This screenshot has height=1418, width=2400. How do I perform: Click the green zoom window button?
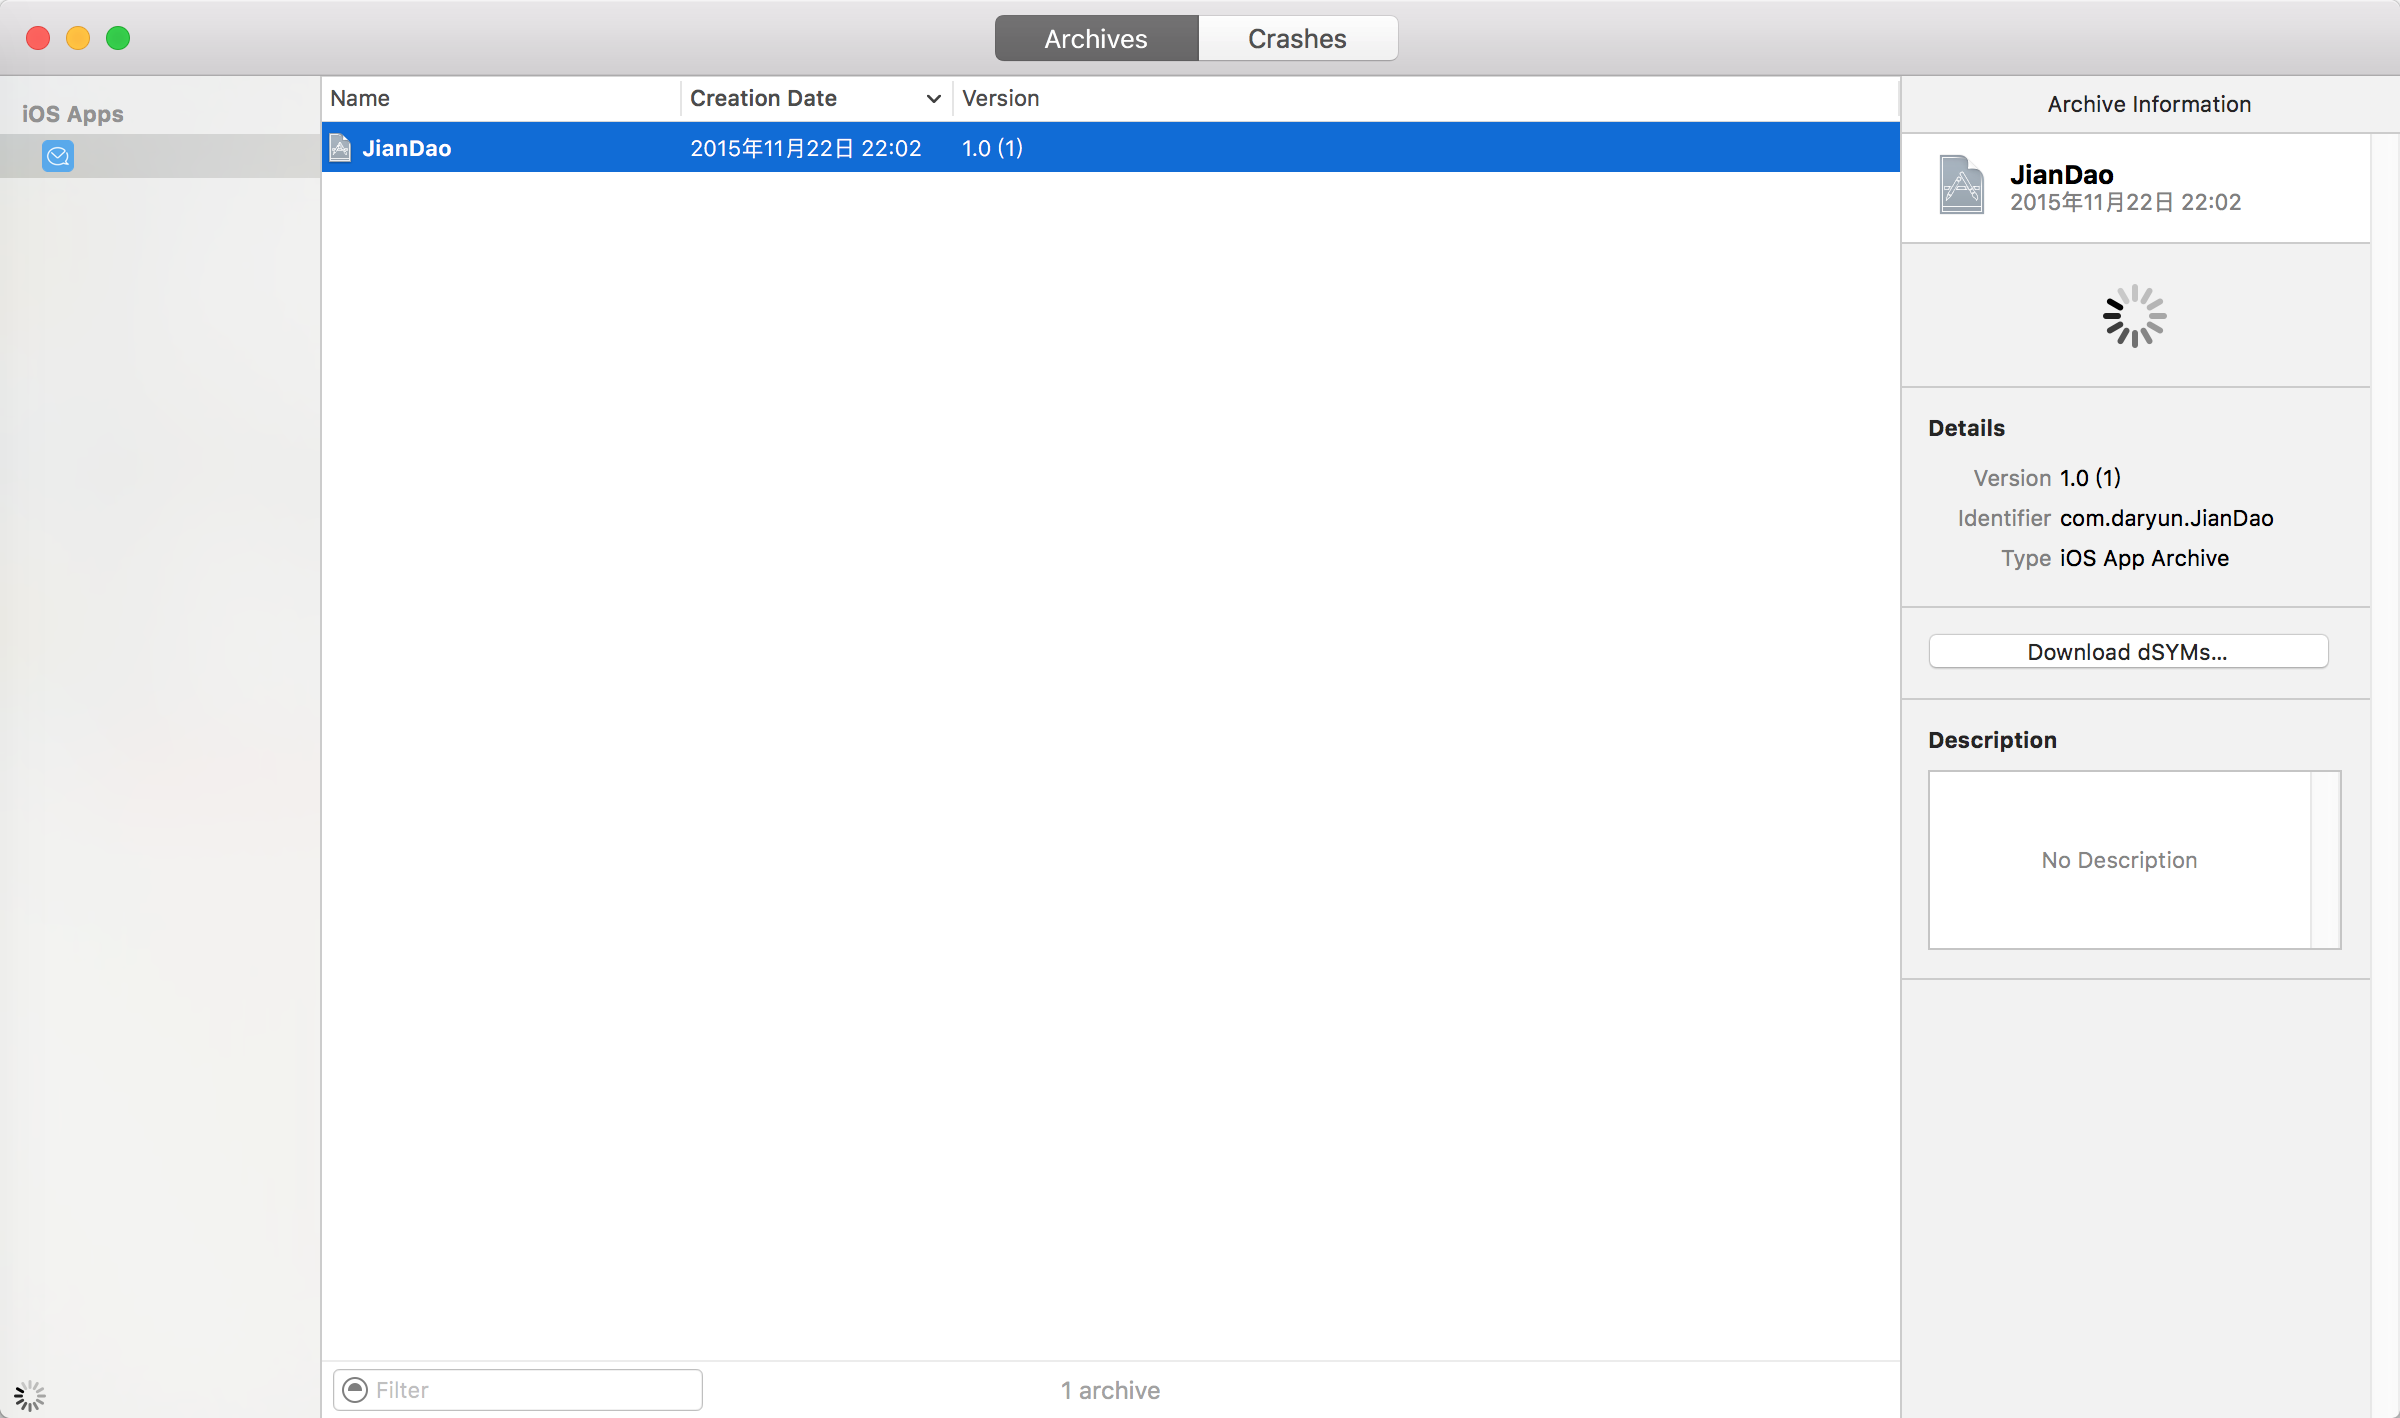click(118, 38)
